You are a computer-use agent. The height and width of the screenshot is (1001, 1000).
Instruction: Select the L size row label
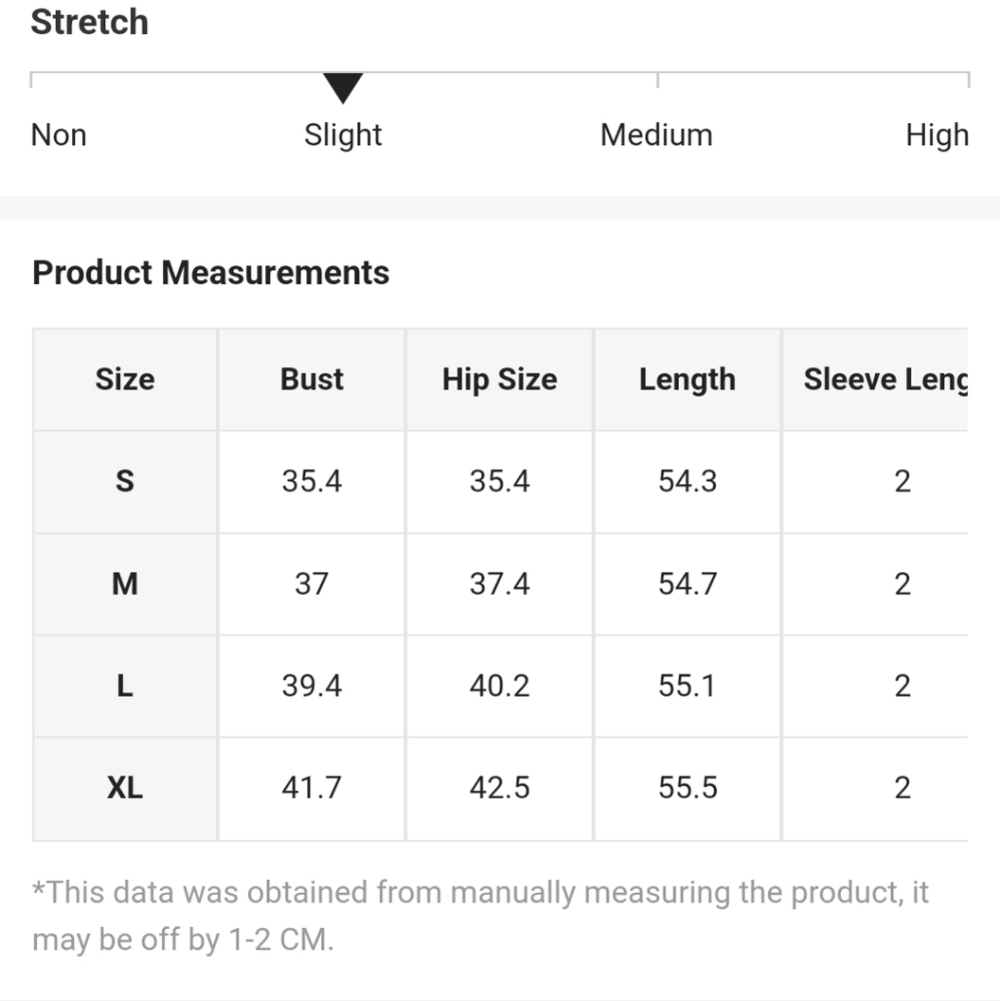(125, 686)
